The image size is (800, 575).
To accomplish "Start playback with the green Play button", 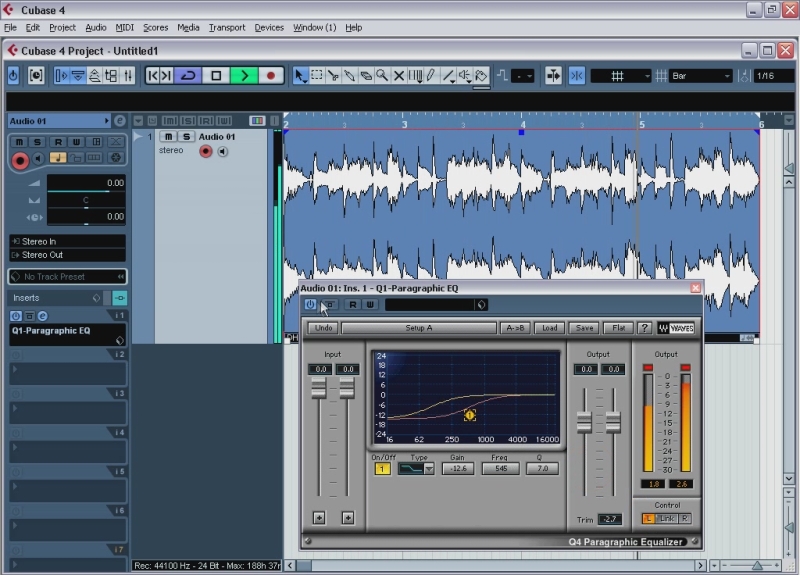I will (x=244, y=75).
